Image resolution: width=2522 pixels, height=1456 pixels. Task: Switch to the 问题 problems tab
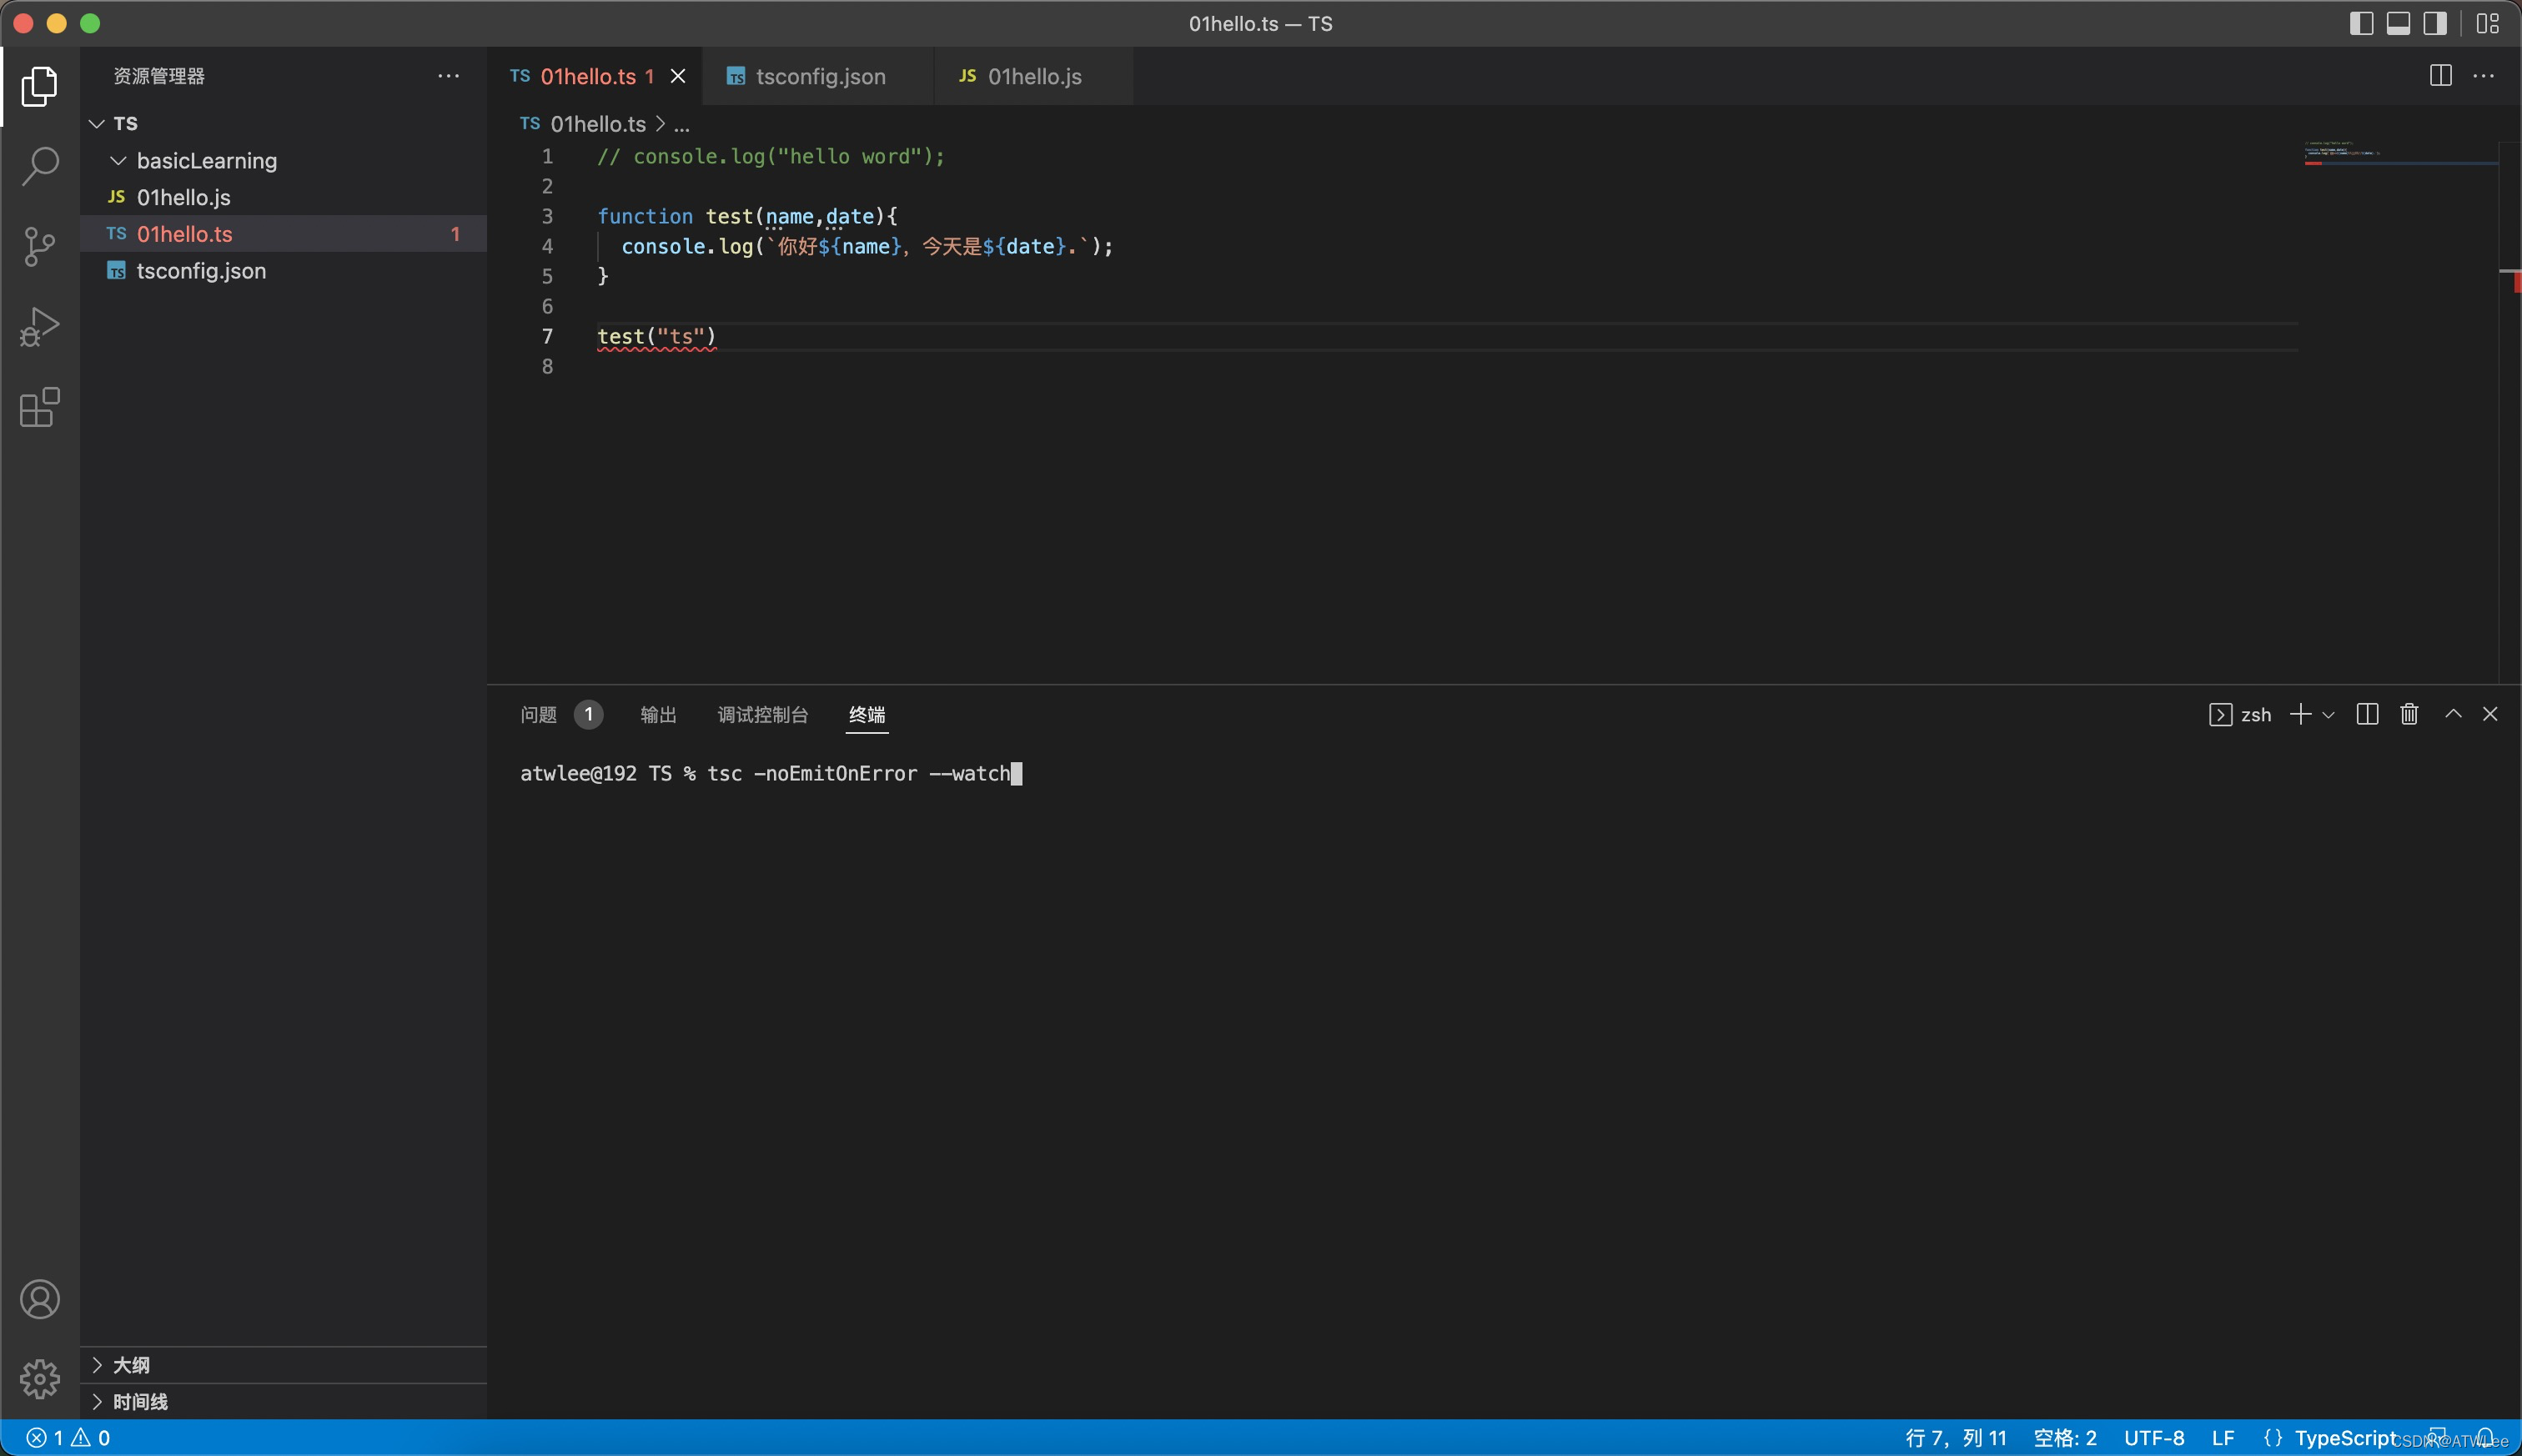539,714
